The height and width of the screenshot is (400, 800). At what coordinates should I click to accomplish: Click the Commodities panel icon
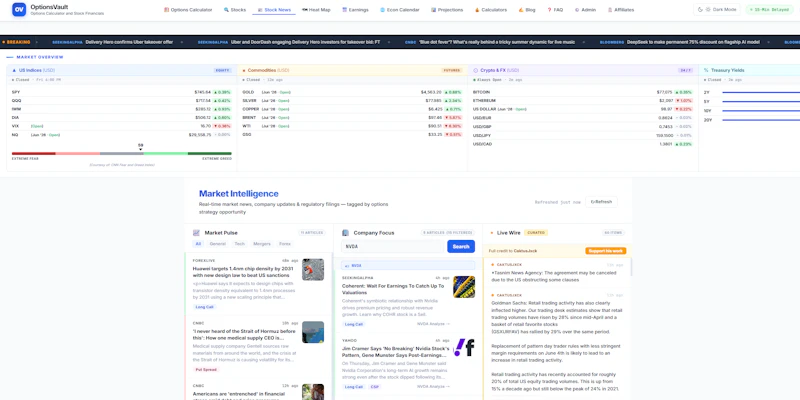click(244, 70)
